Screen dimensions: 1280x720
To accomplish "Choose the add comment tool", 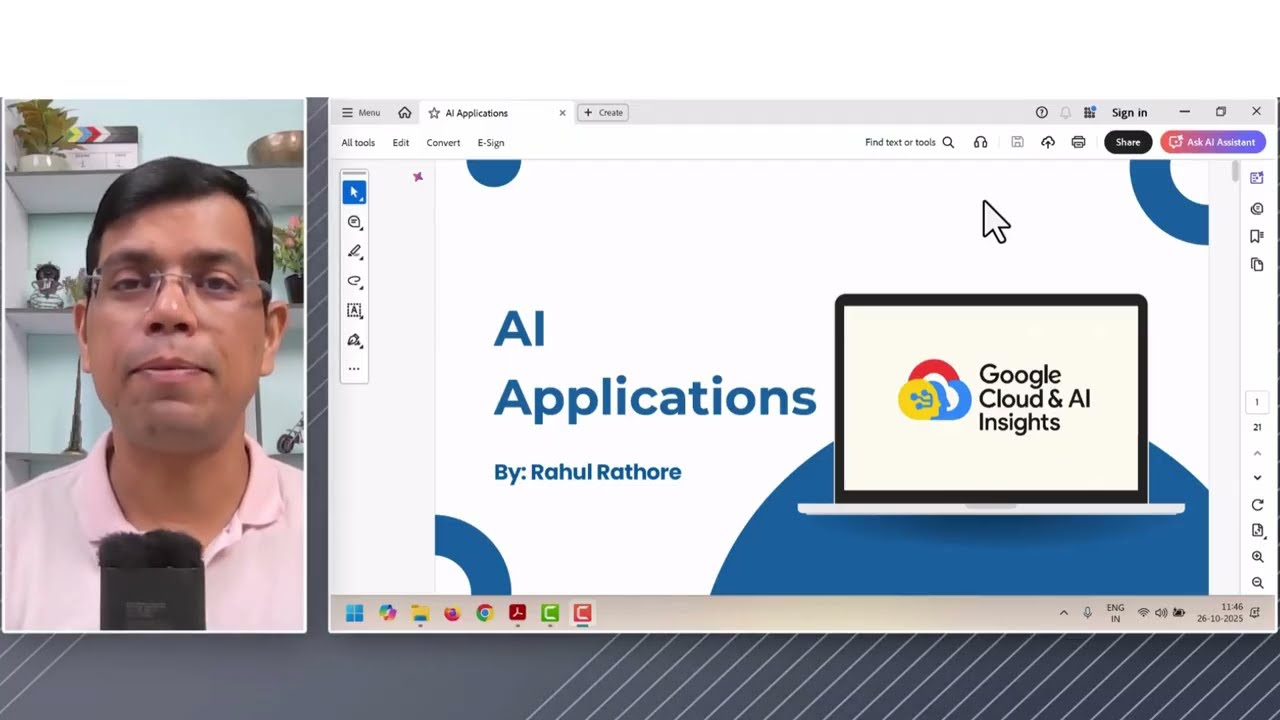I will click(354, 222).
